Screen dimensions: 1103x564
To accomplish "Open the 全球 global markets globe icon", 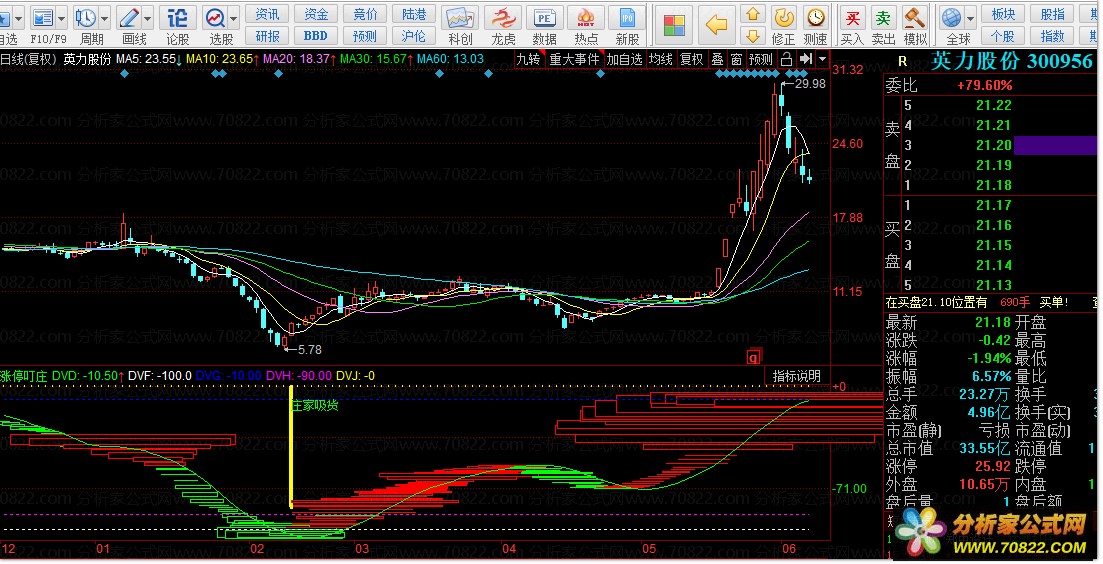I will pos(952,18).
